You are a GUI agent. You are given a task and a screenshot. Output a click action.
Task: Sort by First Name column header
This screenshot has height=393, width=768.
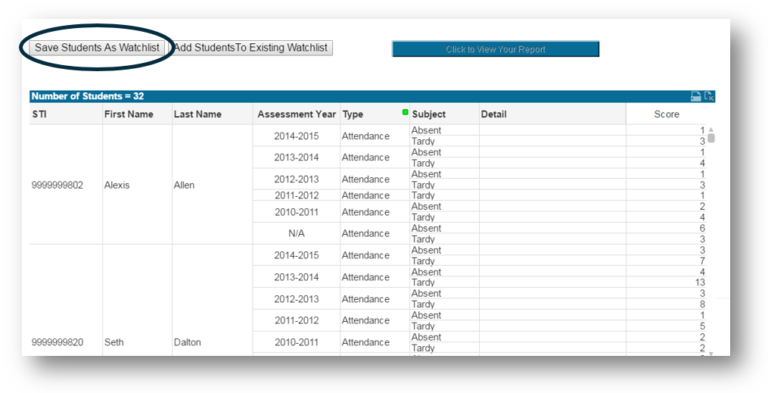tap(137, 114)
